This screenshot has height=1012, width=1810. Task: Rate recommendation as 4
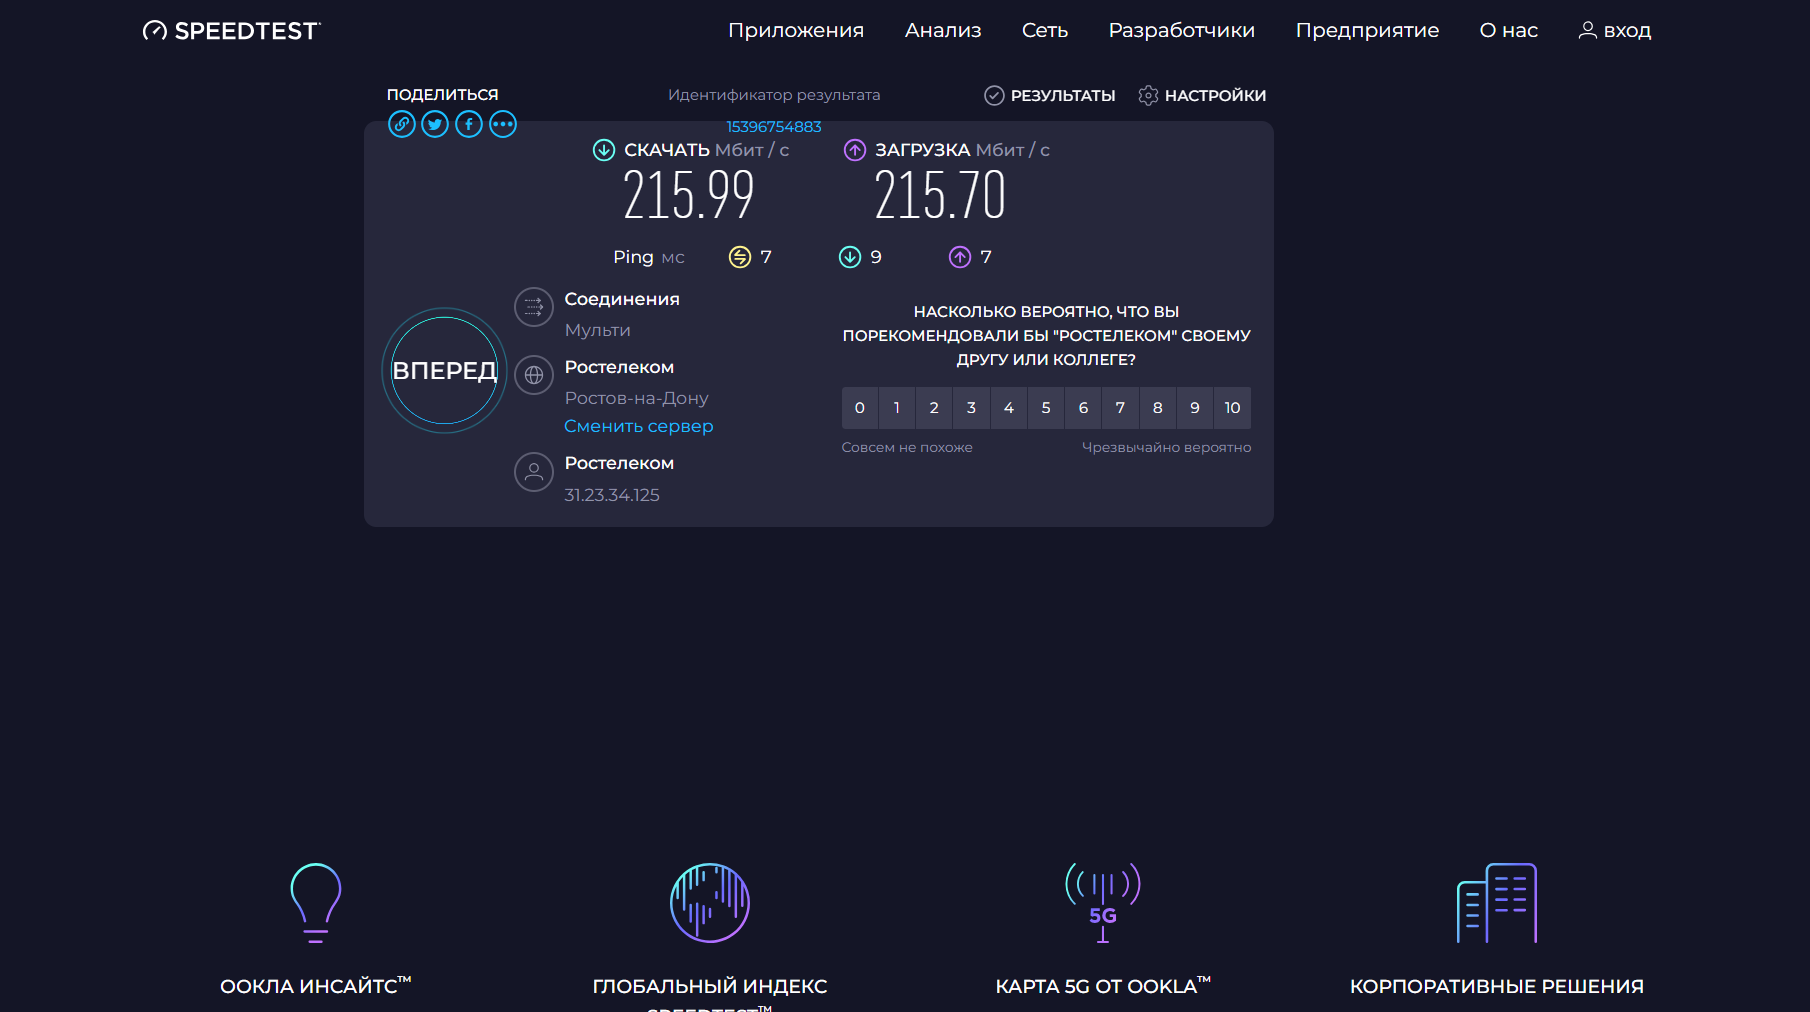tap(1009, 408)
